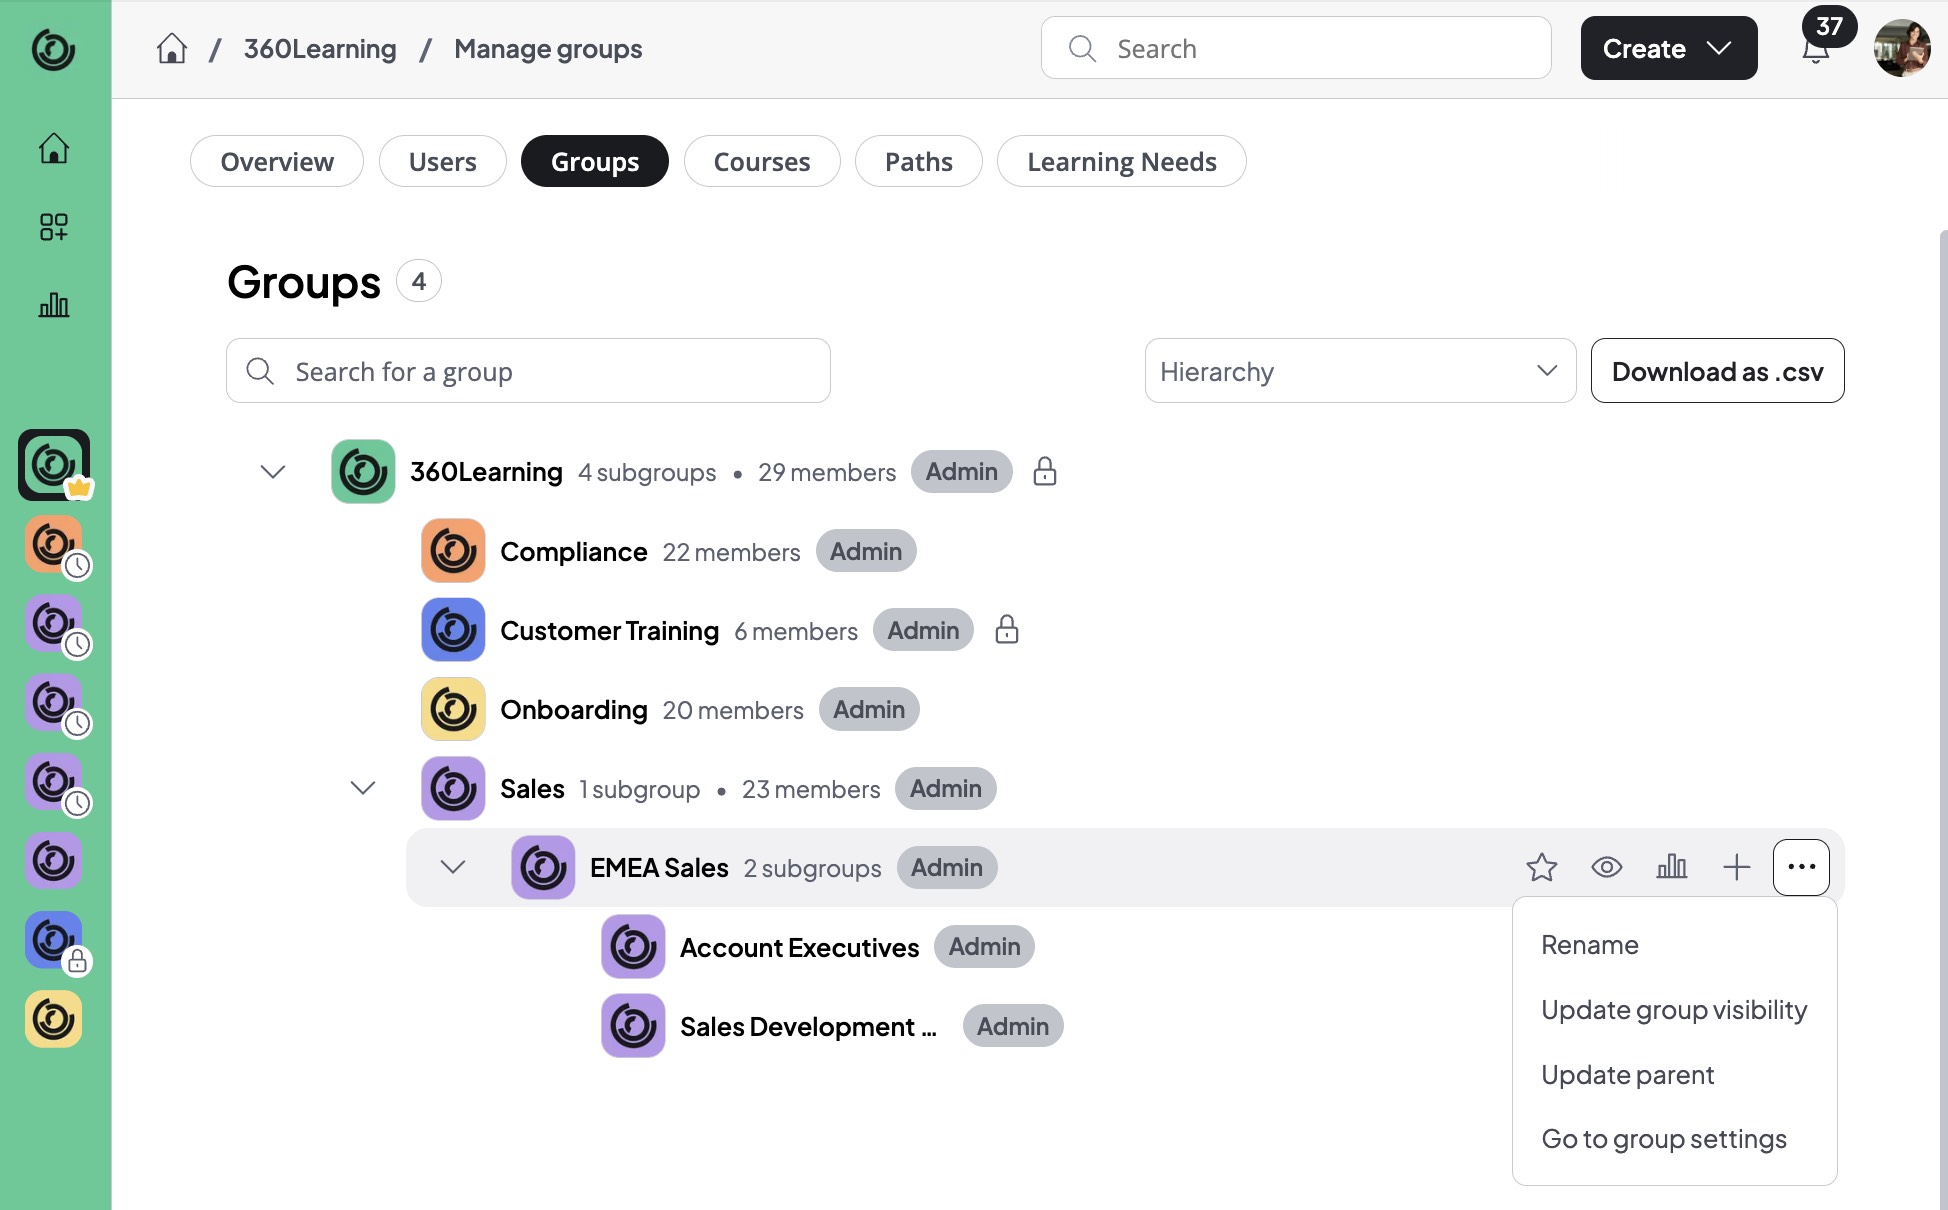Open the sidebar home icon

(x=53, y=148)
